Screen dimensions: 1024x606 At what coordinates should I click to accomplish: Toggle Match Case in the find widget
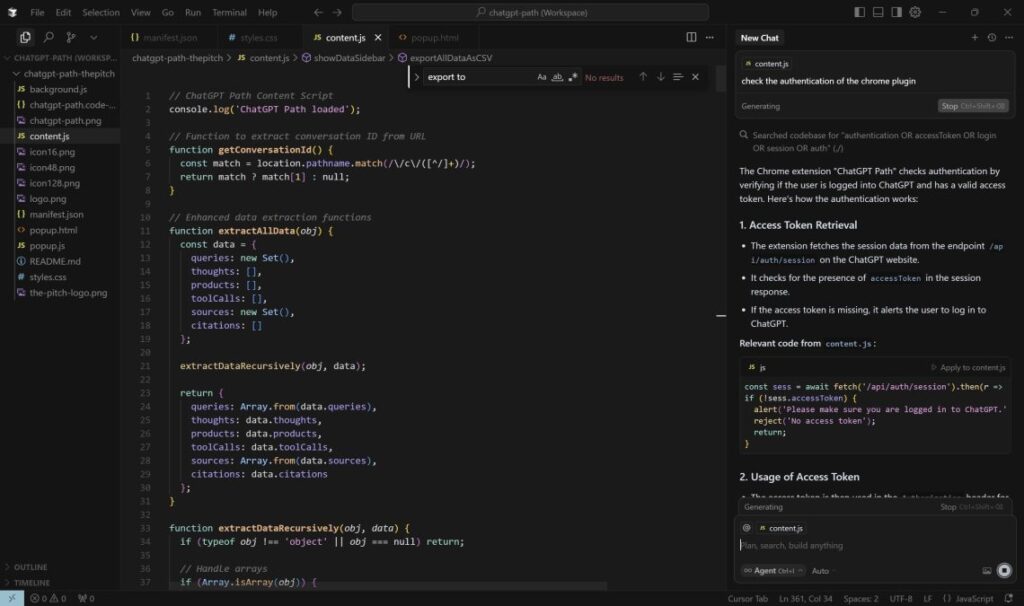tap(541, 77)
